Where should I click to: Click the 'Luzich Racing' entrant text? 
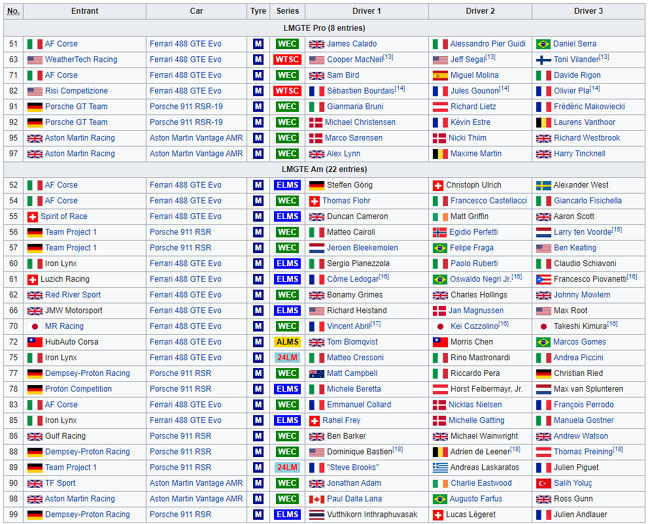click(x=65, y=279)
